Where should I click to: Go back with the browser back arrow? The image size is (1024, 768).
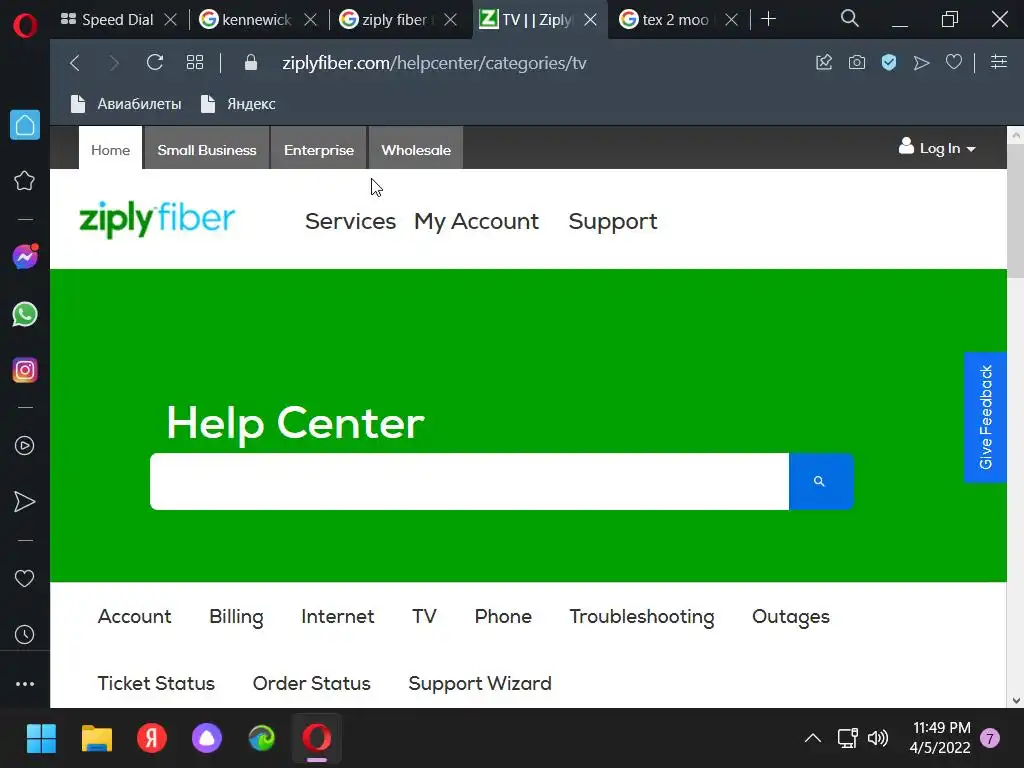click(75, 63)
